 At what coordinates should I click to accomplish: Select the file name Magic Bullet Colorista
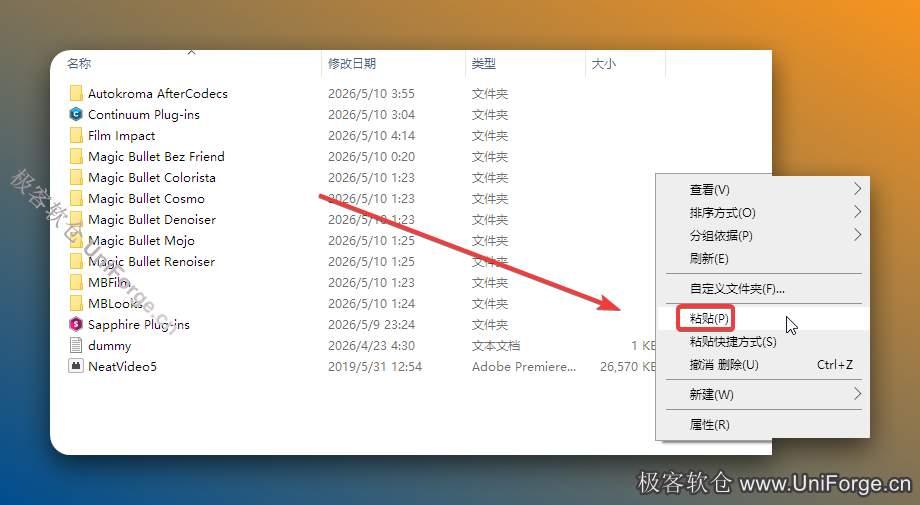[x=151, y=178]
